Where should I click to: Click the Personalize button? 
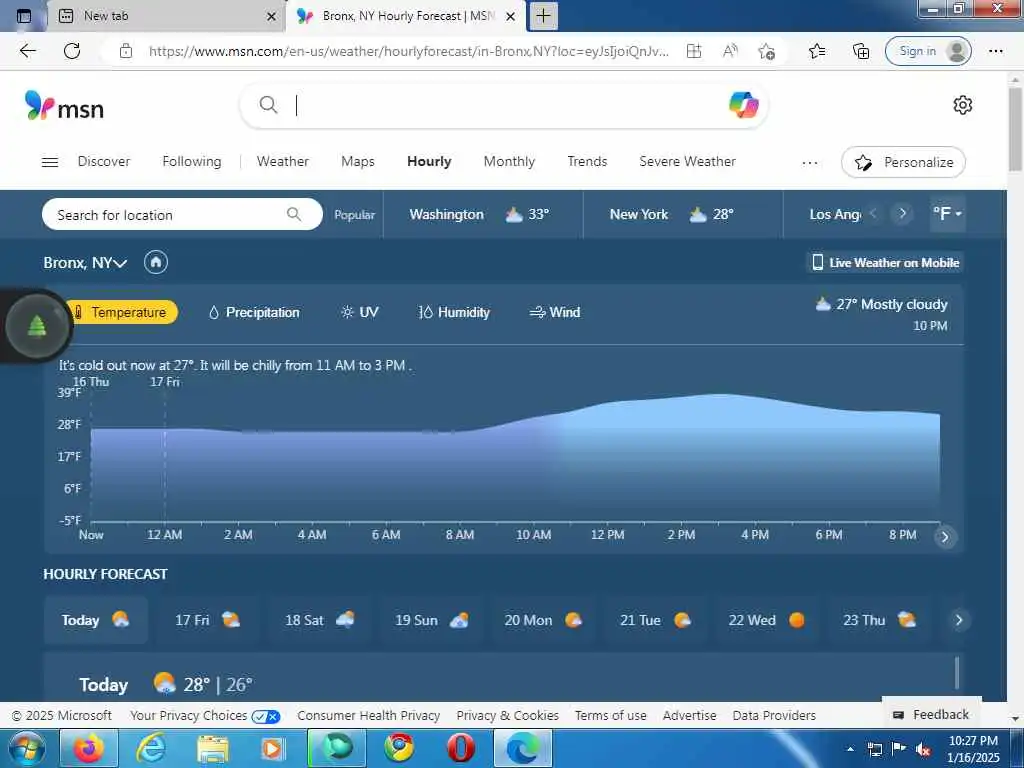tap(903, 162)
